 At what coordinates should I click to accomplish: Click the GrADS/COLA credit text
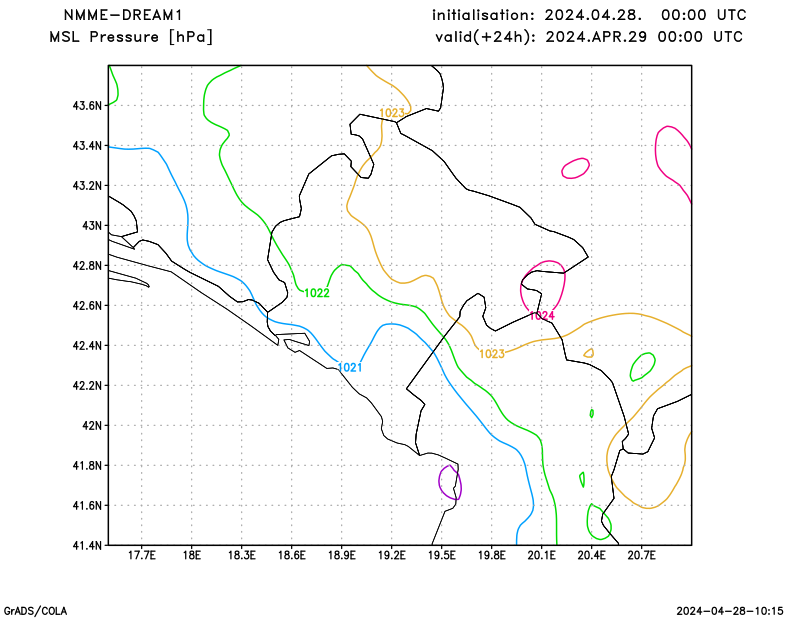coord(35,611)
